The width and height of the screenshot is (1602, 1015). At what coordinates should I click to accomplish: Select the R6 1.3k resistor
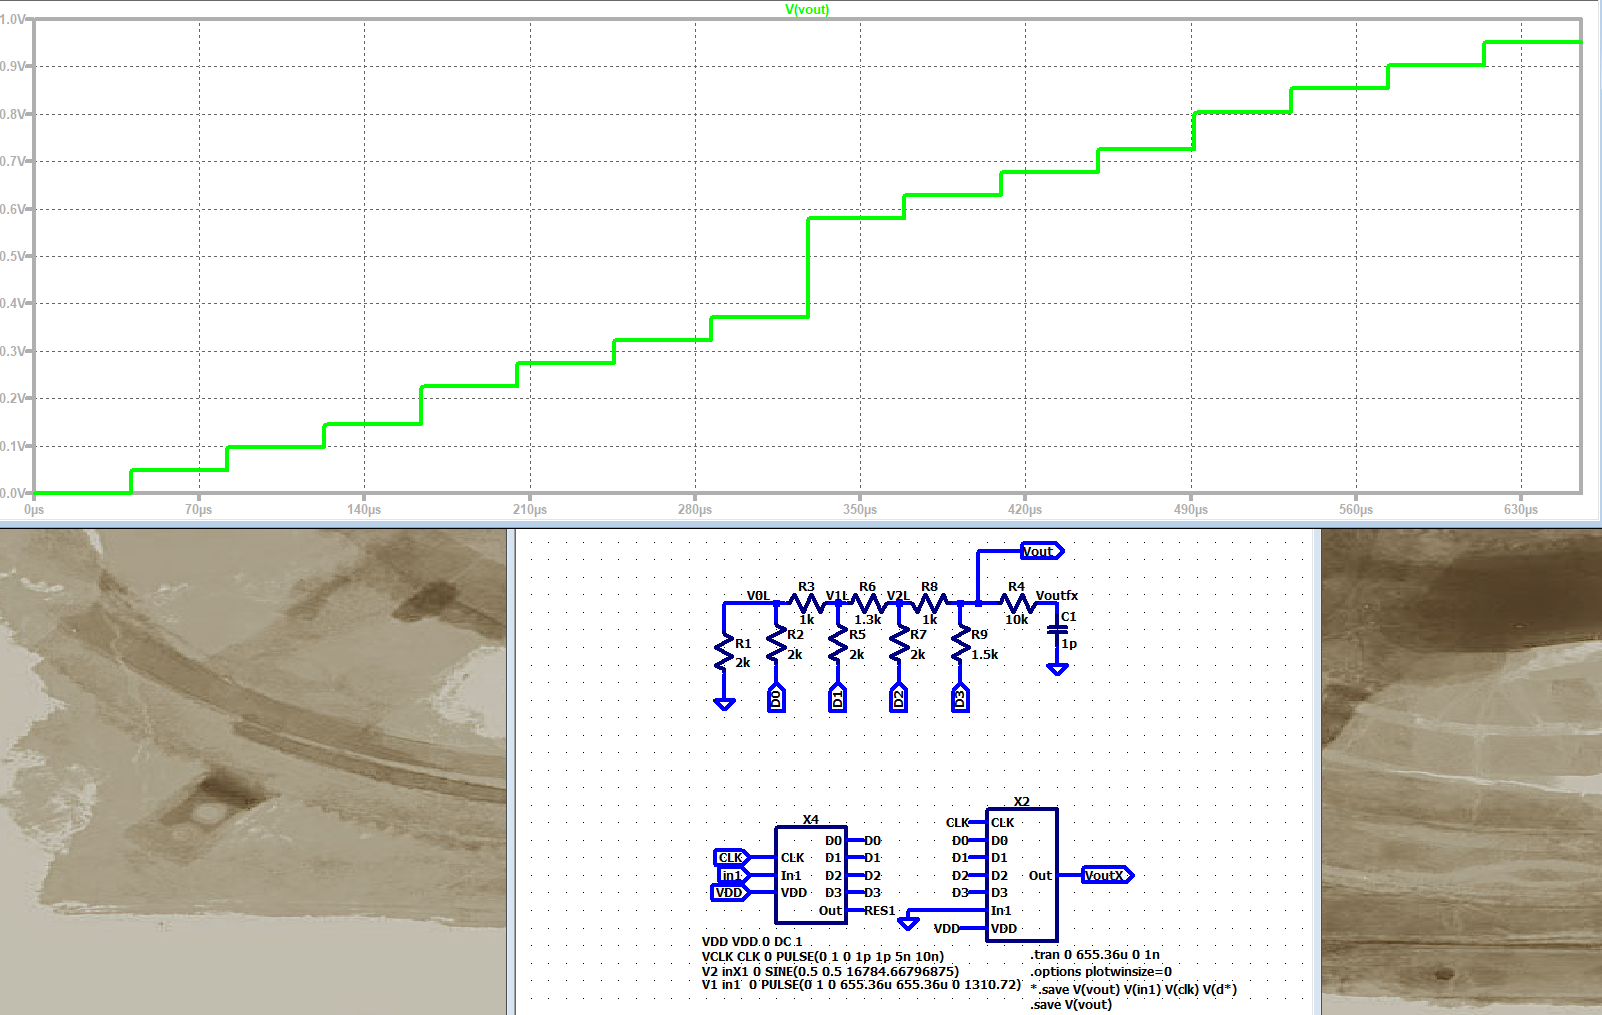point(868,603)
